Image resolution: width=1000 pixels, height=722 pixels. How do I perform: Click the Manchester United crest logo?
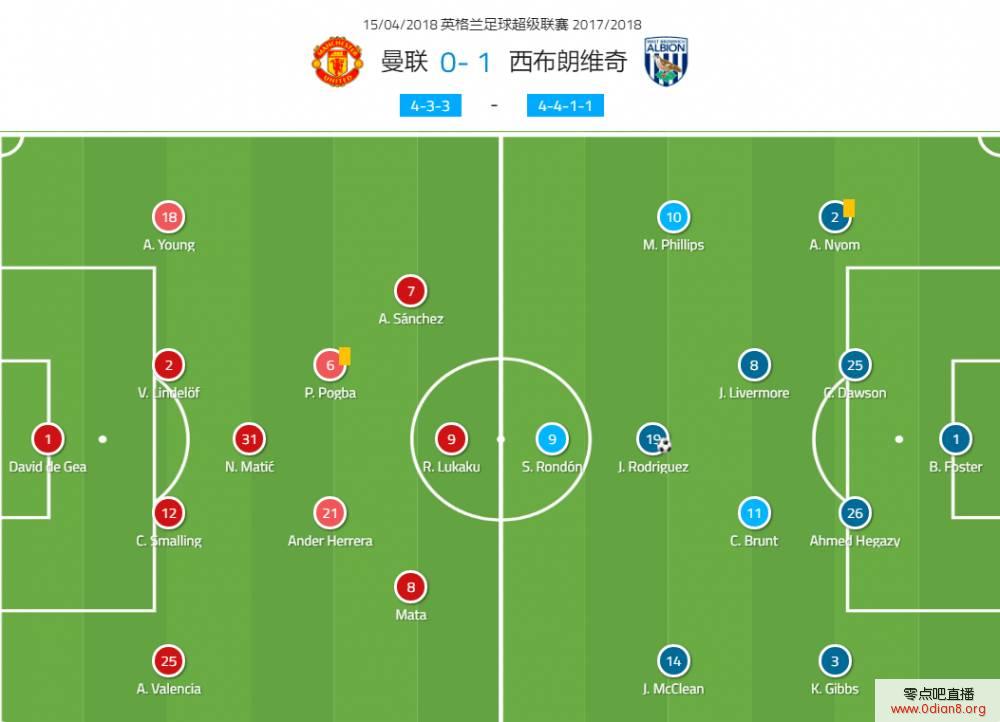(337, 62)
